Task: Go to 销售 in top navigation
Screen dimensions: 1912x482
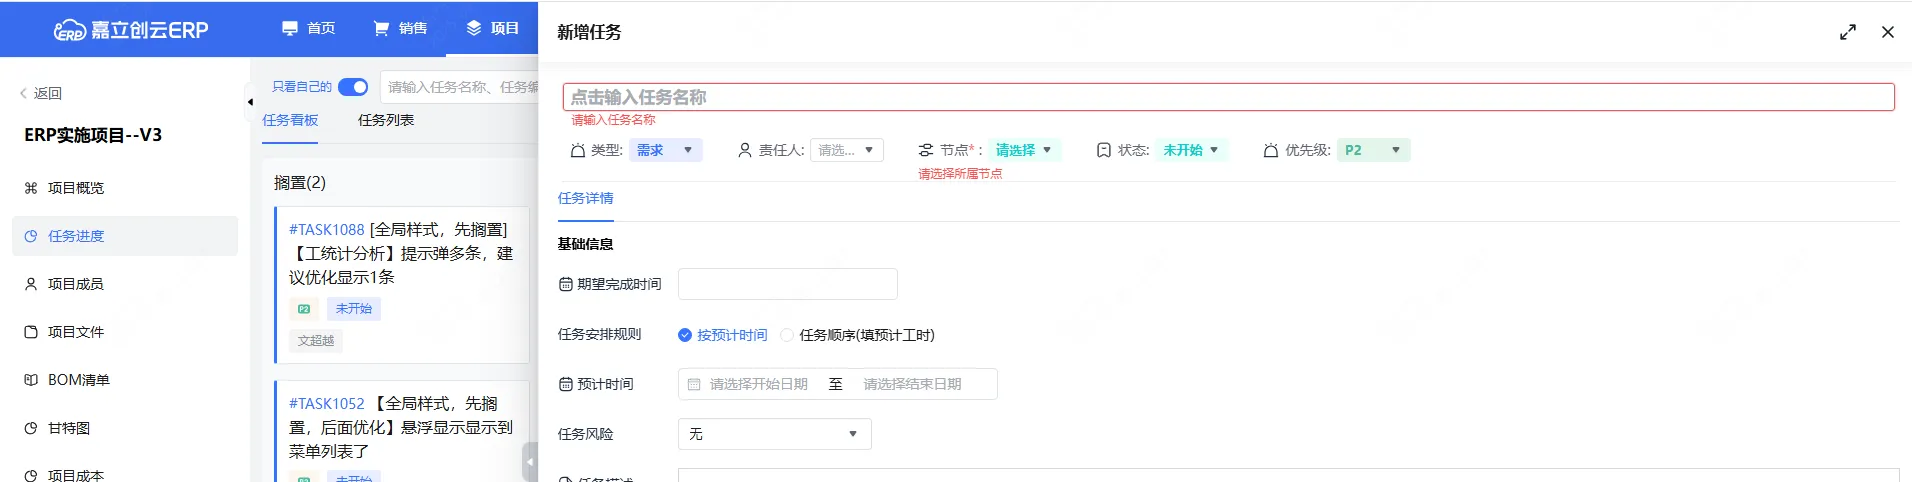Action: click(x=400, y=28)
